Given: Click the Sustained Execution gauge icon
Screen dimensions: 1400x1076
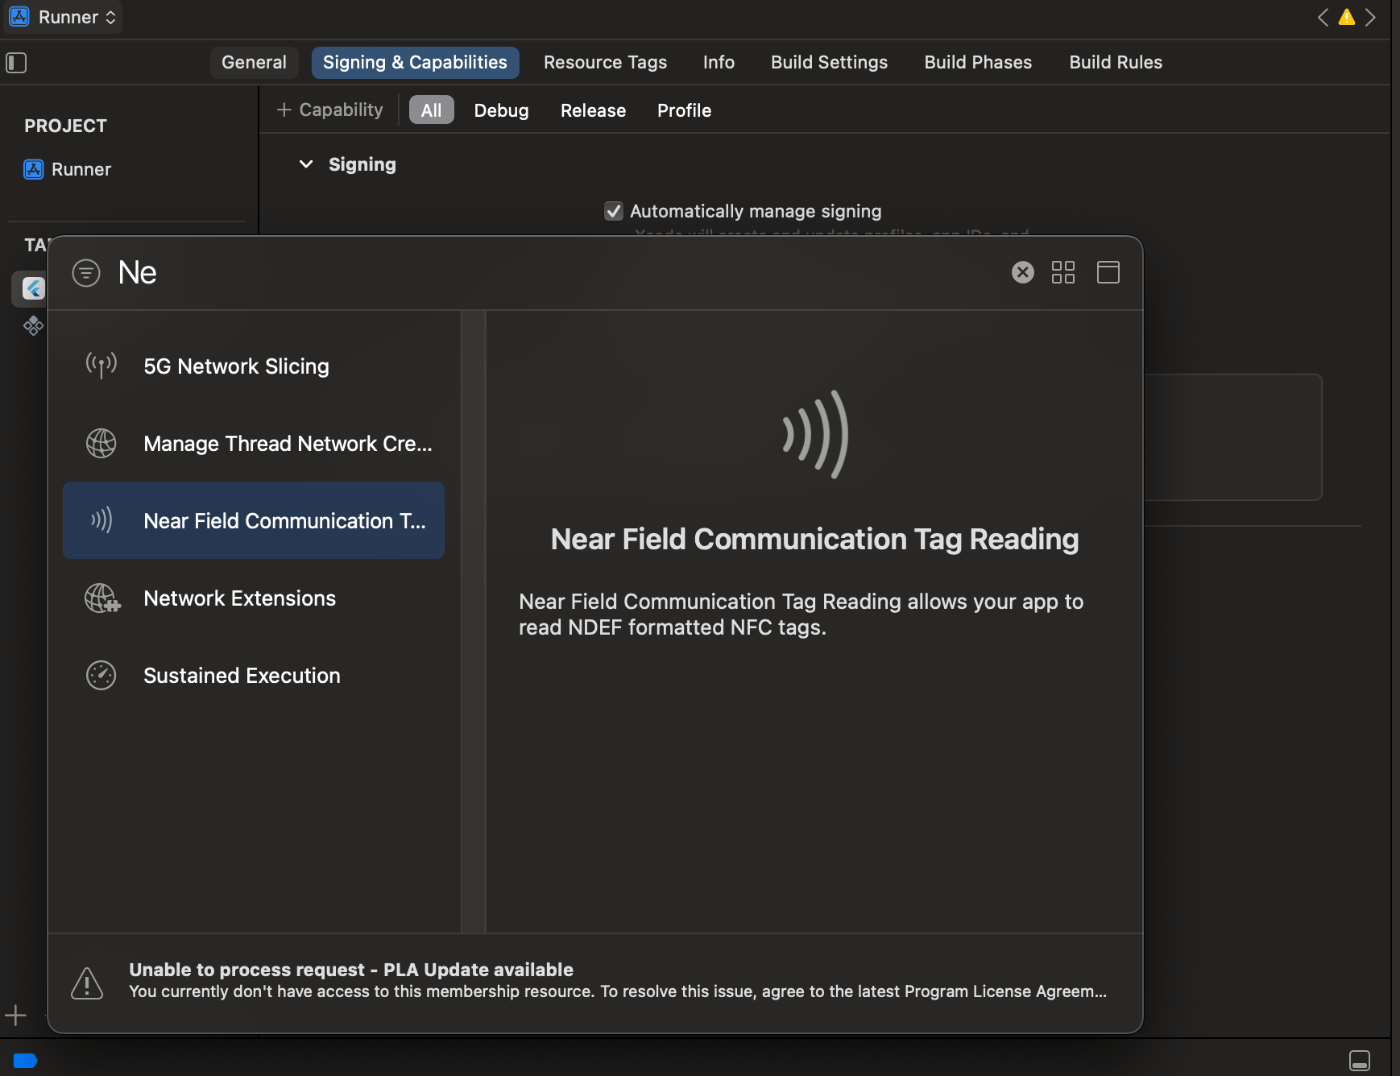Looking at the screenshot, I should (x=101, y=675).
